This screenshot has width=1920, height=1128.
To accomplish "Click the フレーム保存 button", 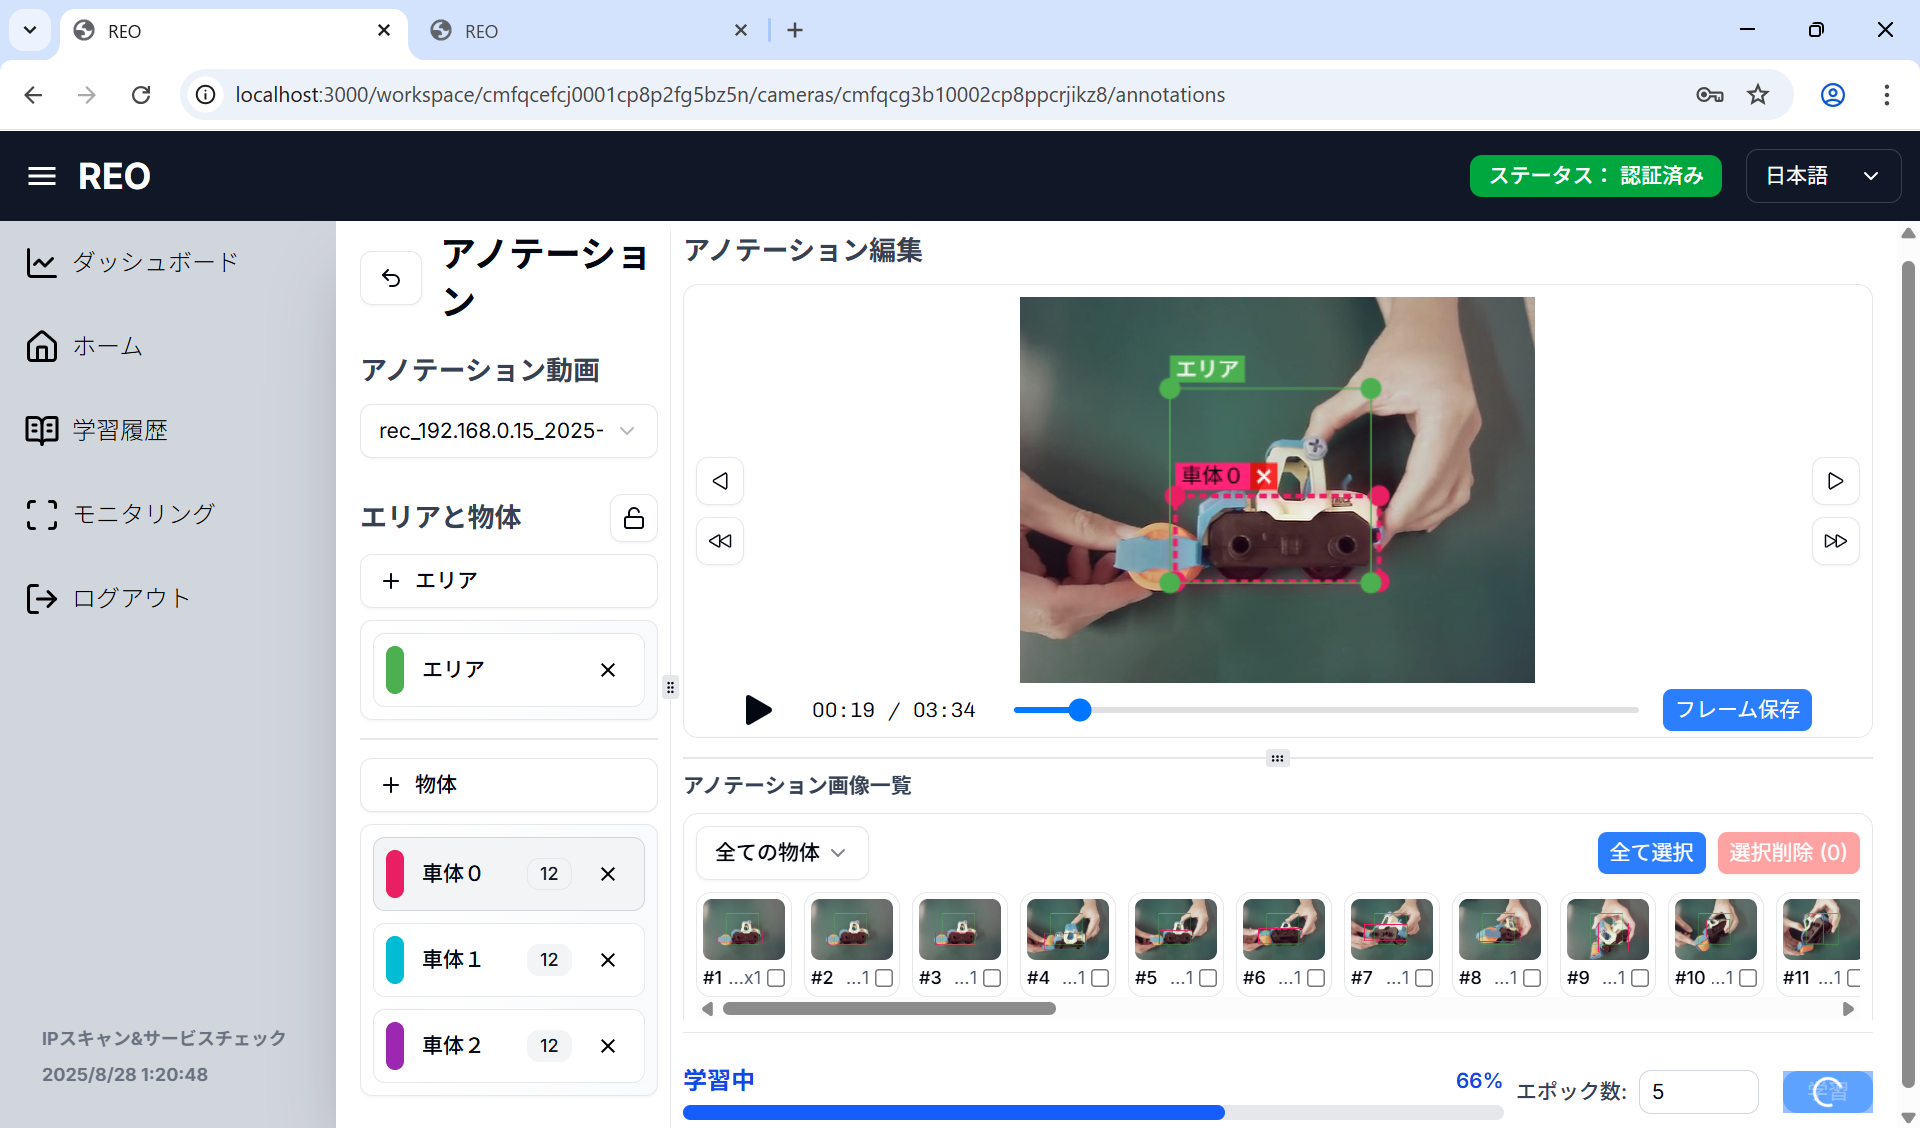I will [1736, 710].
